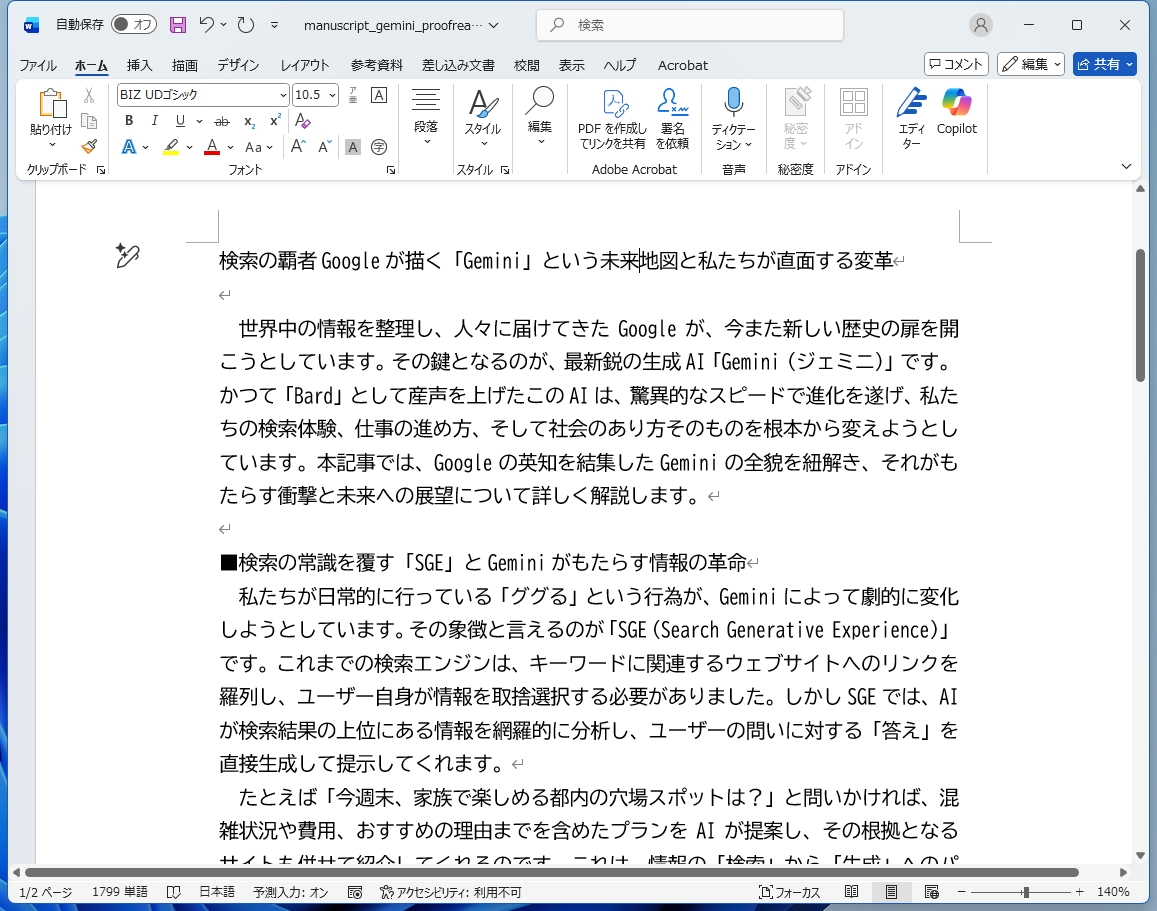This screenshot has width=1157, height=911.
Task: Click アクセシビリティ: 利用不可 status
Action: pos(451,892)
